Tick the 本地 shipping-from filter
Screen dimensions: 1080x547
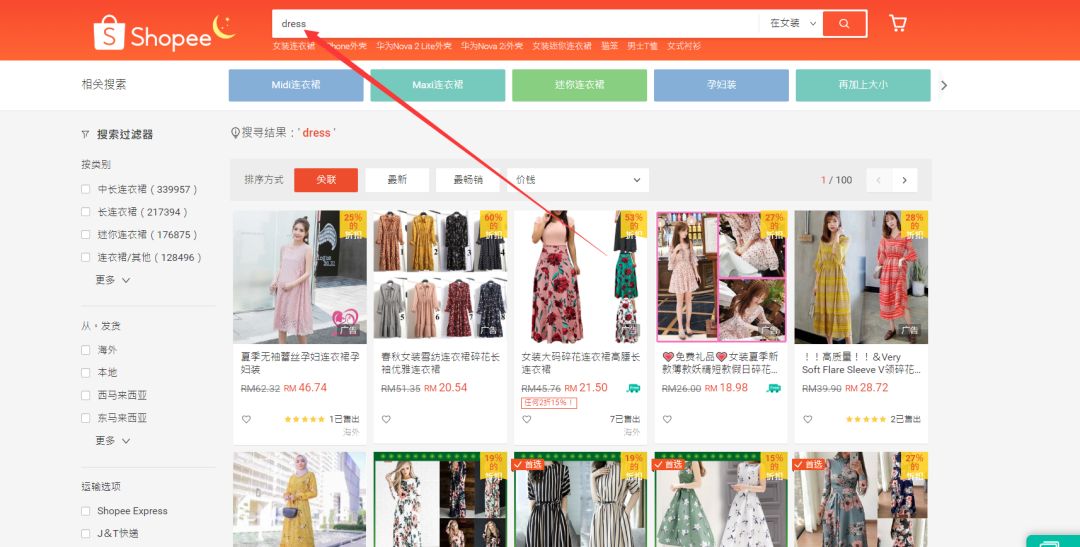85,373
